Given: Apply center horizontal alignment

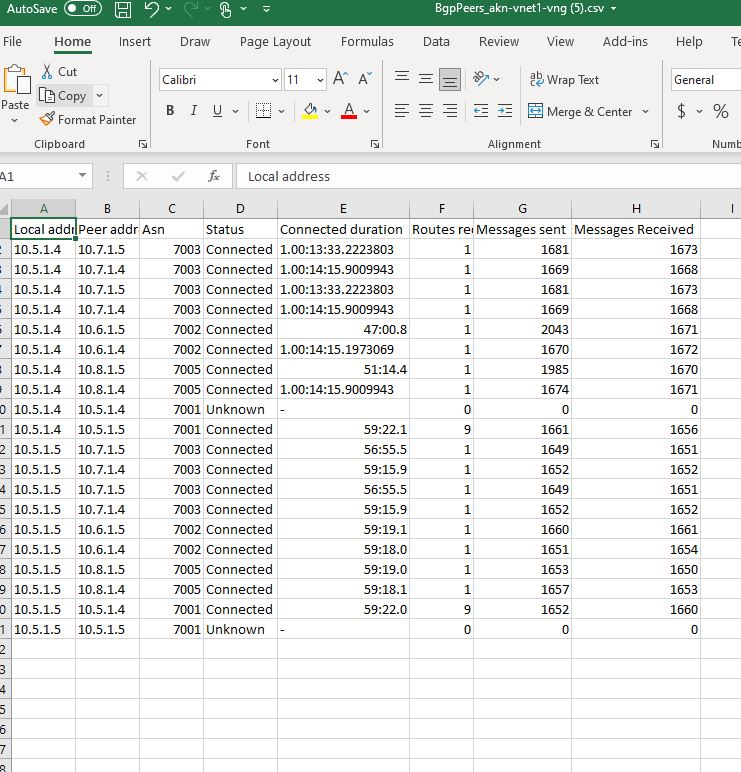Looking at the screenshot, I should [x=426, y=111].
